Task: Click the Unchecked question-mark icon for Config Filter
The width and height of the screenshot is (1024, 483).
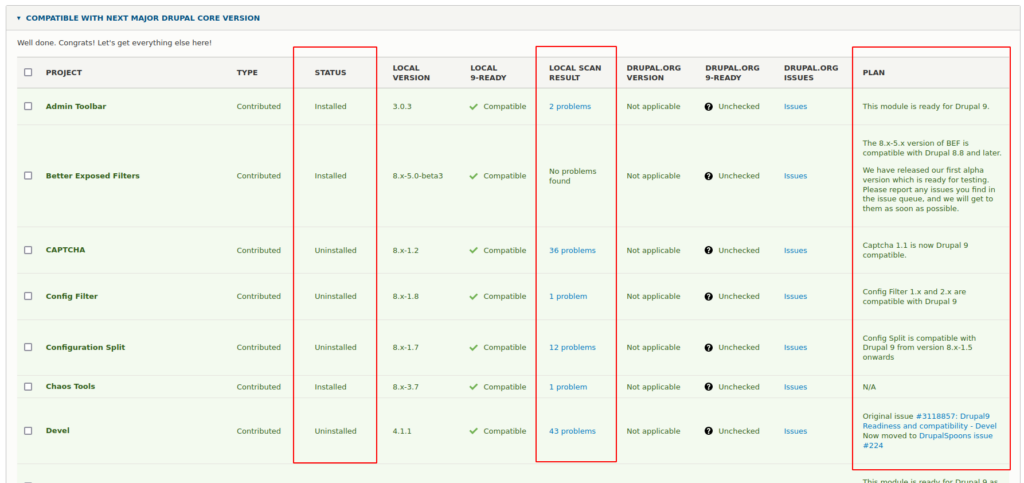Action: [x=709, y=296]
